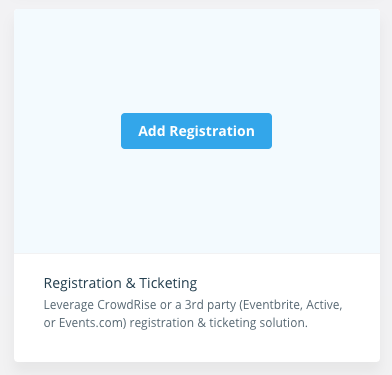
Task: Click the word Registration in the card heading
Action: 83,283
